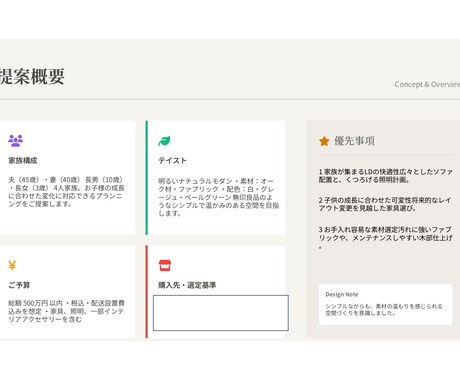The width and height of the screenshot is (460, 380).
Task: Click the Design Note label
Action: point(342,294)
